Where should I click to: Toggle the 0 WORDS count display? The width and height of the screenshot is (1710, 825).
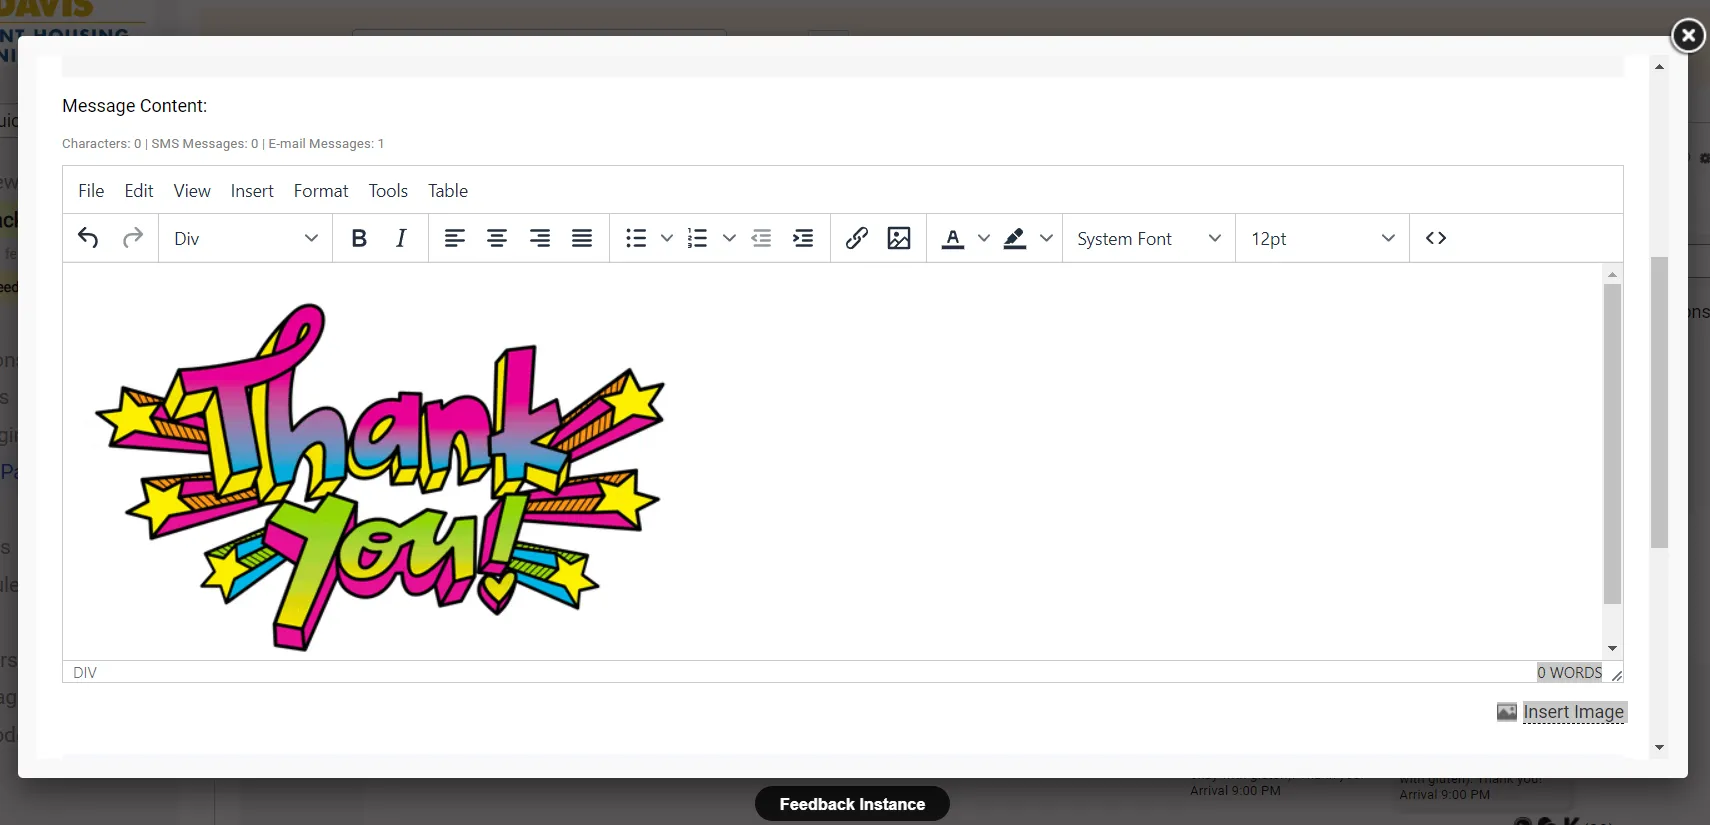[x=1570, y=673]
